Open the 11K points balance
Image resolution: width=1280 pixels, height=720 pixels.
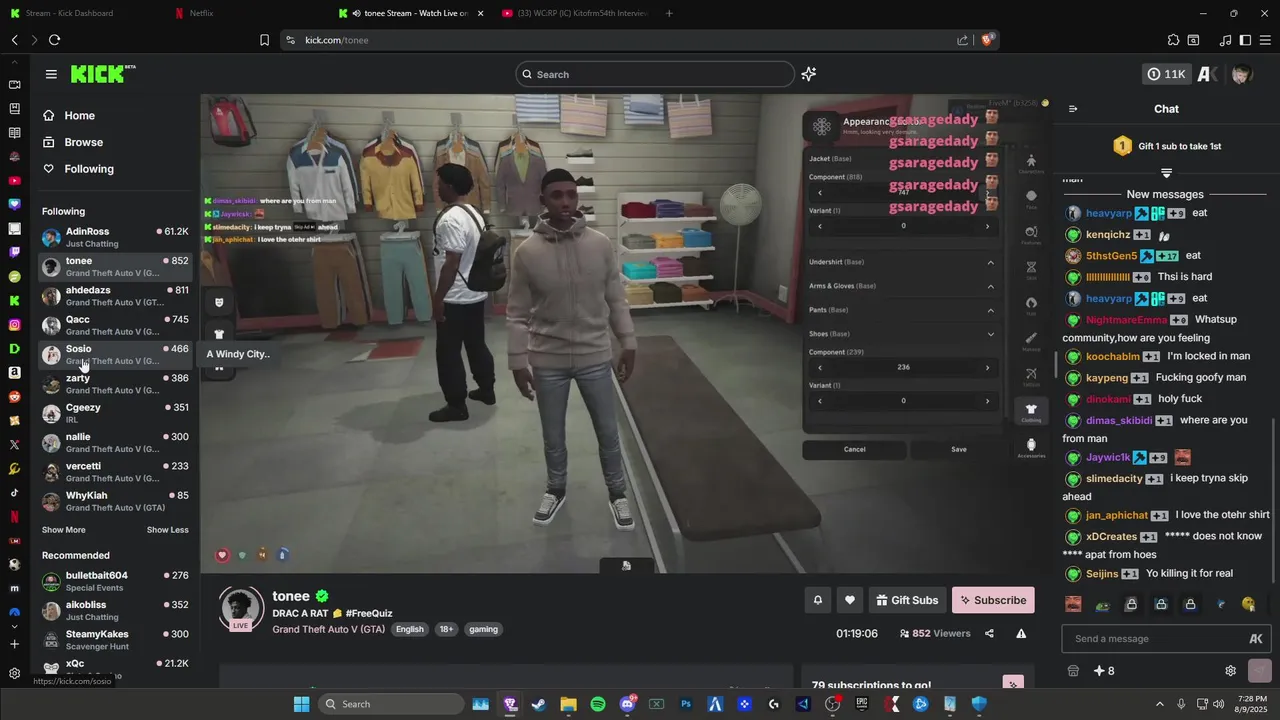pos(1167,74)
